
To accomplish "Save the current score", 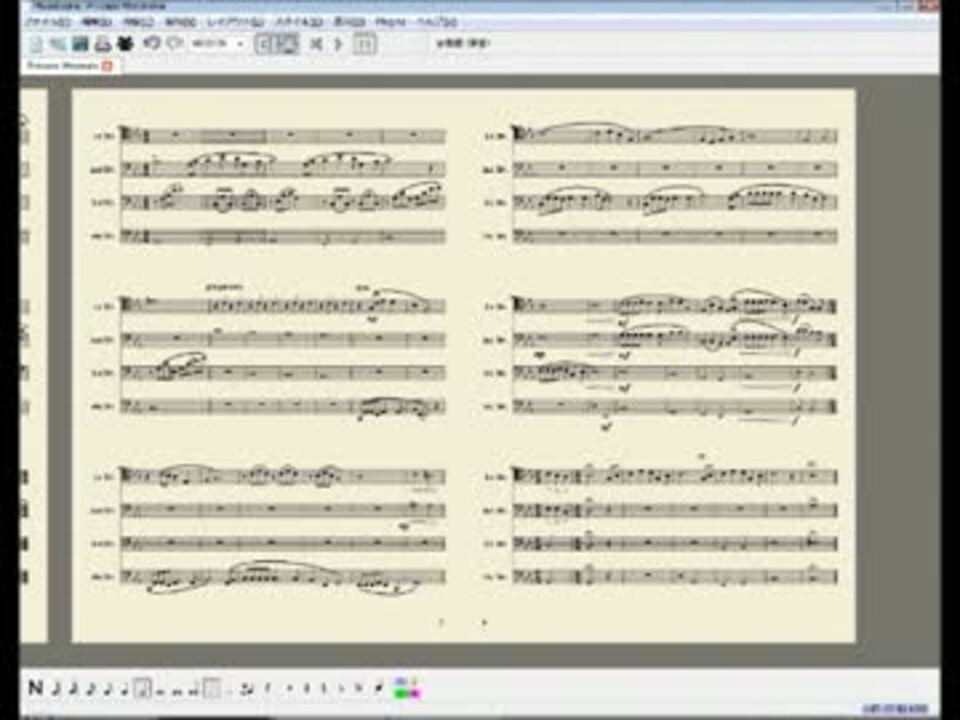I will pyautogui.click(x=80, y=43).
